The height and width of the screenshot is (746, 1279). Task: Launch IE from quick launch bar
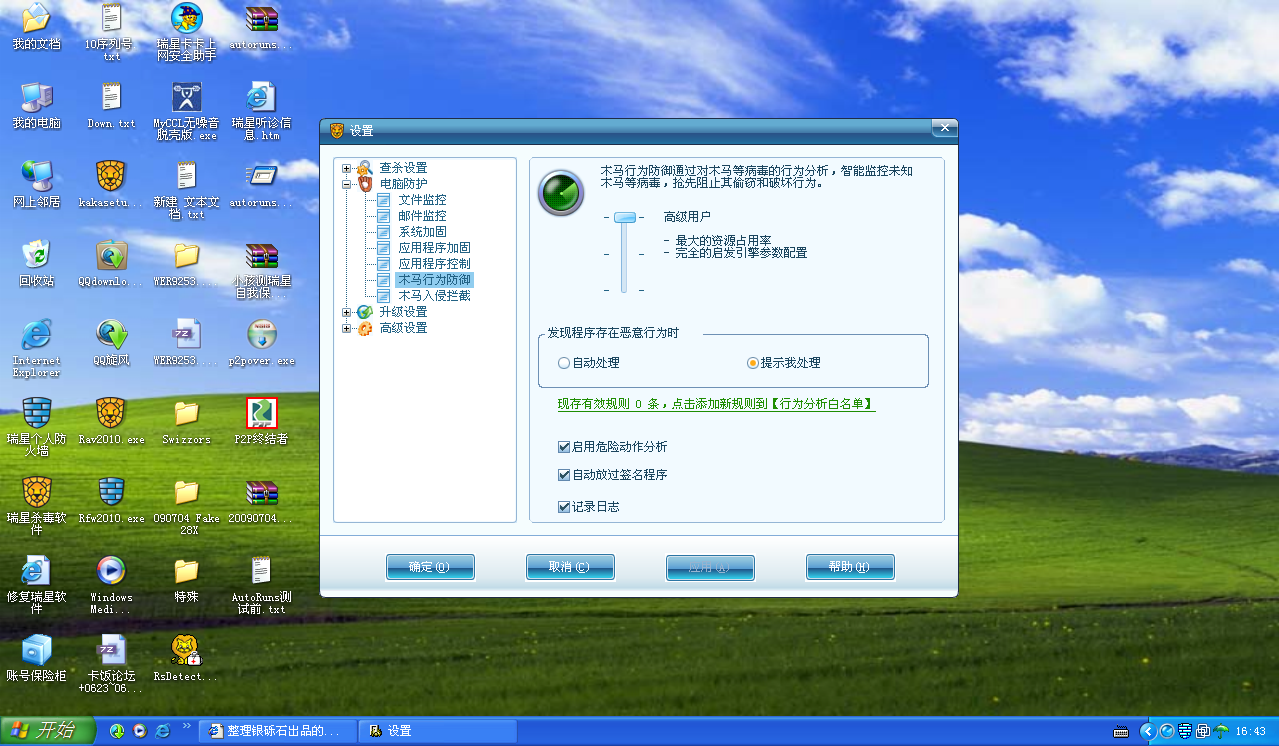click(163, 731)
